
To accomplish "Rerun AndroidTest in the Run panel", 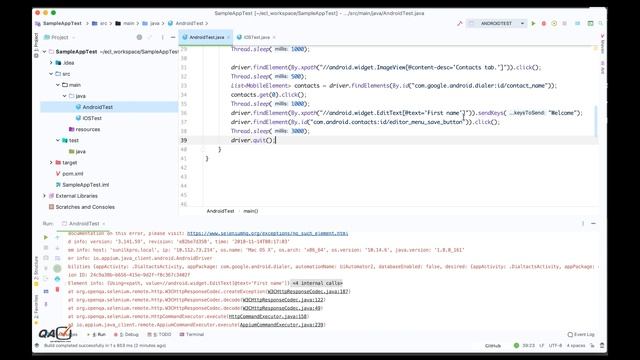I will pos(46,237).
